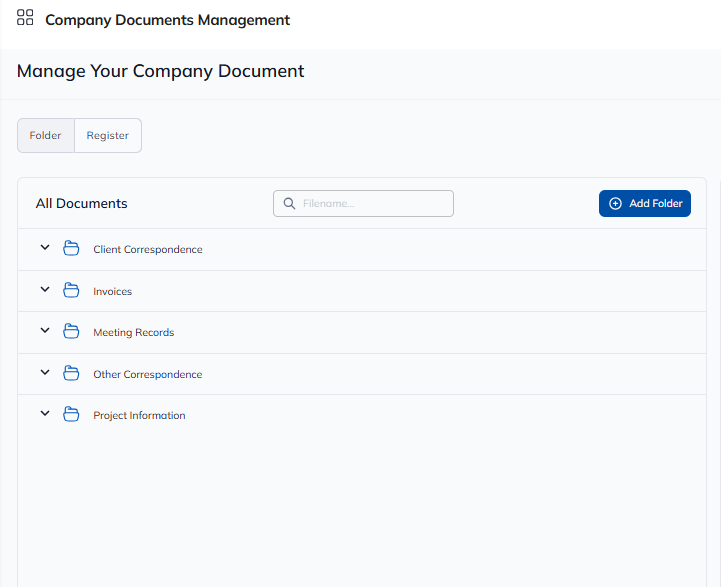Toggle the Meeting Records chevron arrow
Viewport: 721px width, 587px height.
(45, 331)
